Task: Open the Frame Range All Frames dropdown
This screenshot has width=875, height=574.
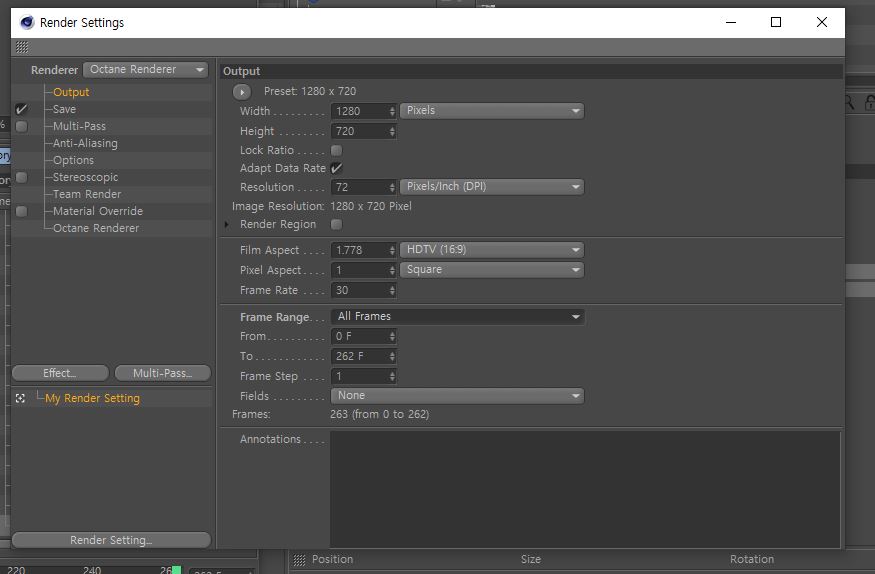Action: tap(458, 317)
